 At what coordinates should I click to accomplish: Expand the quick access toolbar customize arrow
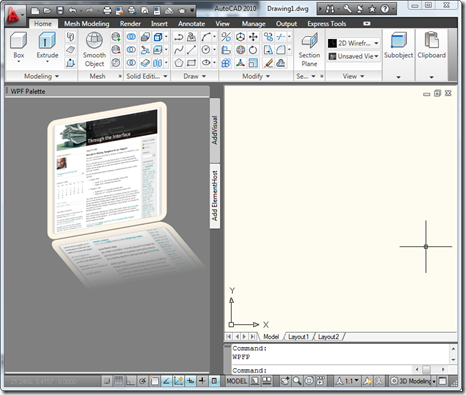192,11
